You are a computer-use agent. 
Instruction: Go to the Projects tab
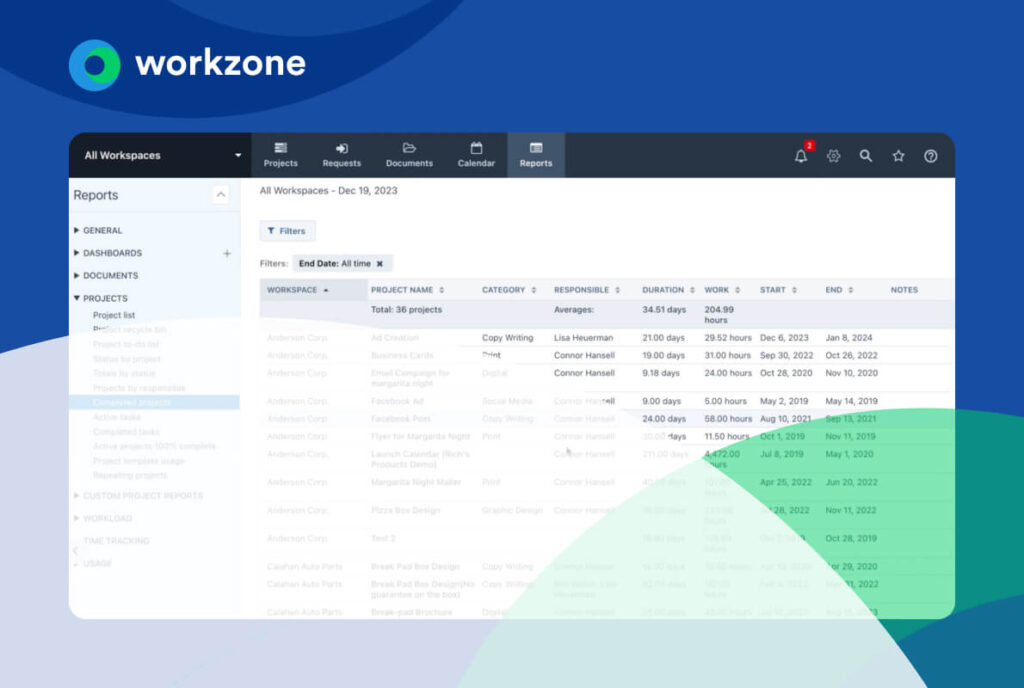pyautogui.click(x=281, y=155)
